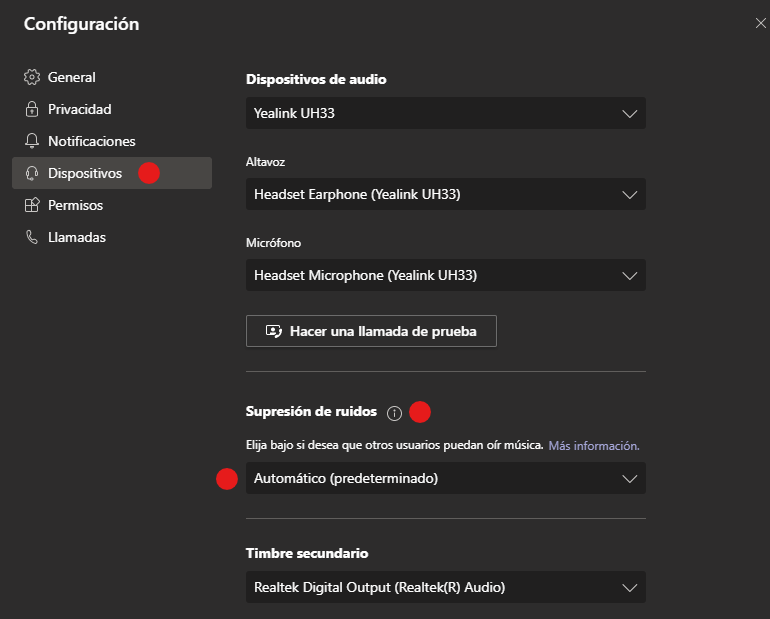The image size is (770, 619).
Task: Click the Dispositivos headset icon
Action: point(31,173)
